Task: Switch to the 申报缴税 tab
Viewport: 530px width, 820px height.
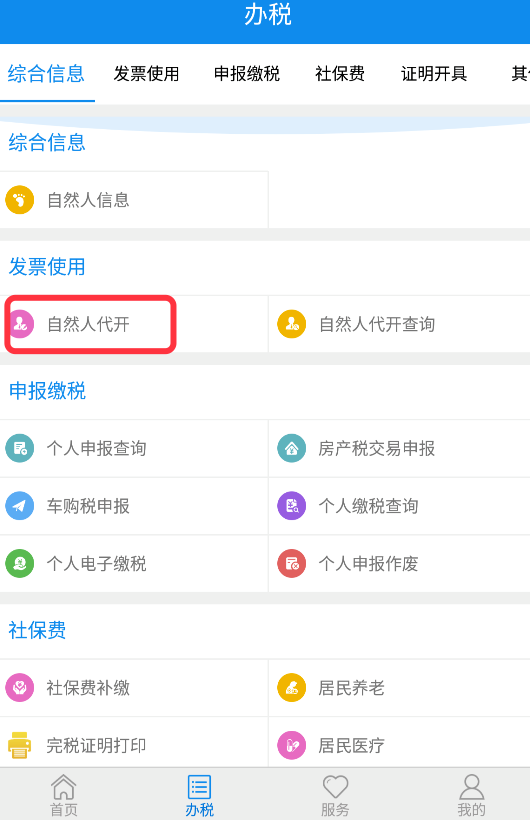Action: point(247,74)
